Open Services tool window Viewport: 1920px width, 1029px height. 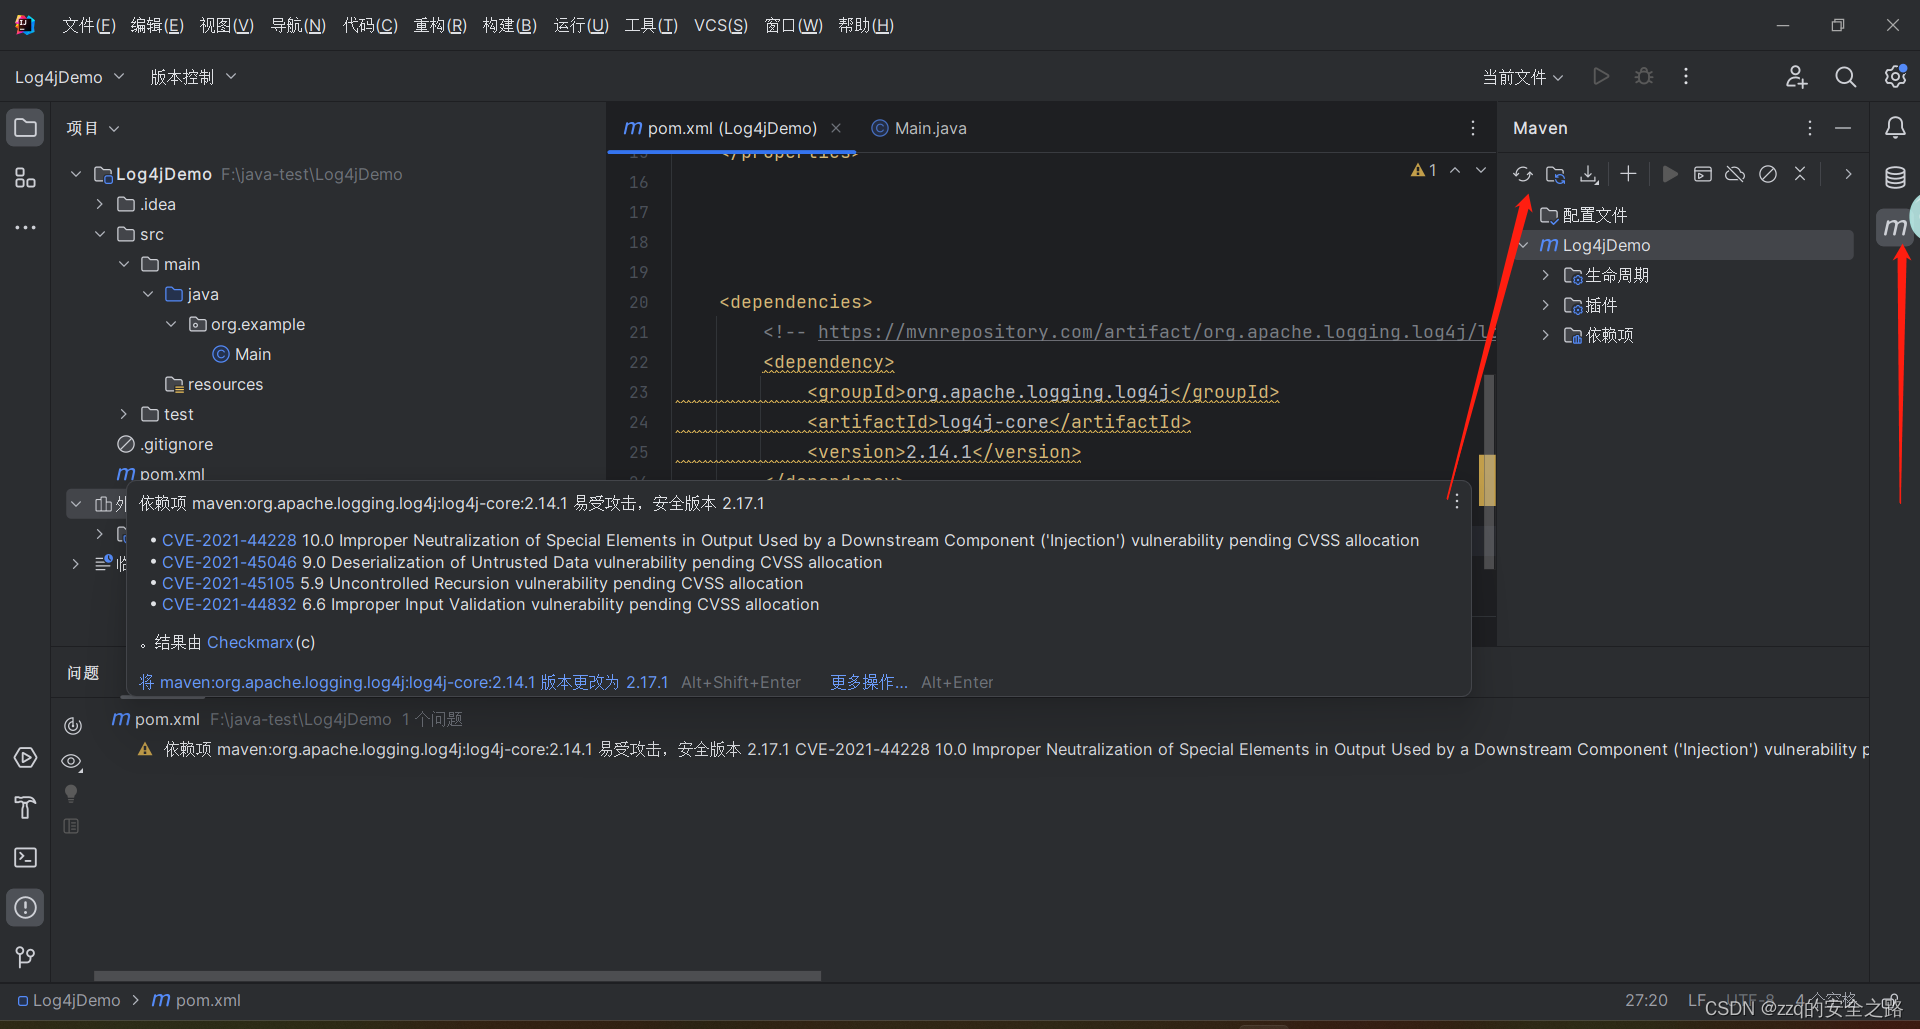[x=26, y=758]
